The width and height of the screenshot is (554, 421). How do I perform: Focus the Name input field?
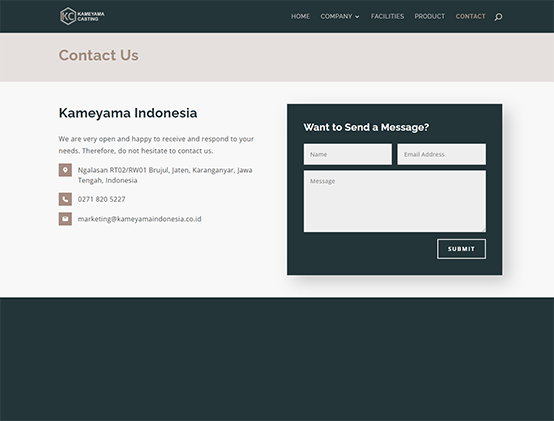348,154
